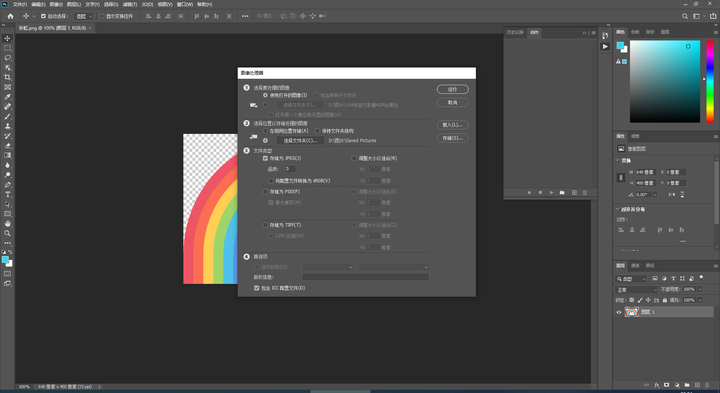Select the Clone Stamp tool
Viewport: 720px width, 393px height.
pos(7,126)
